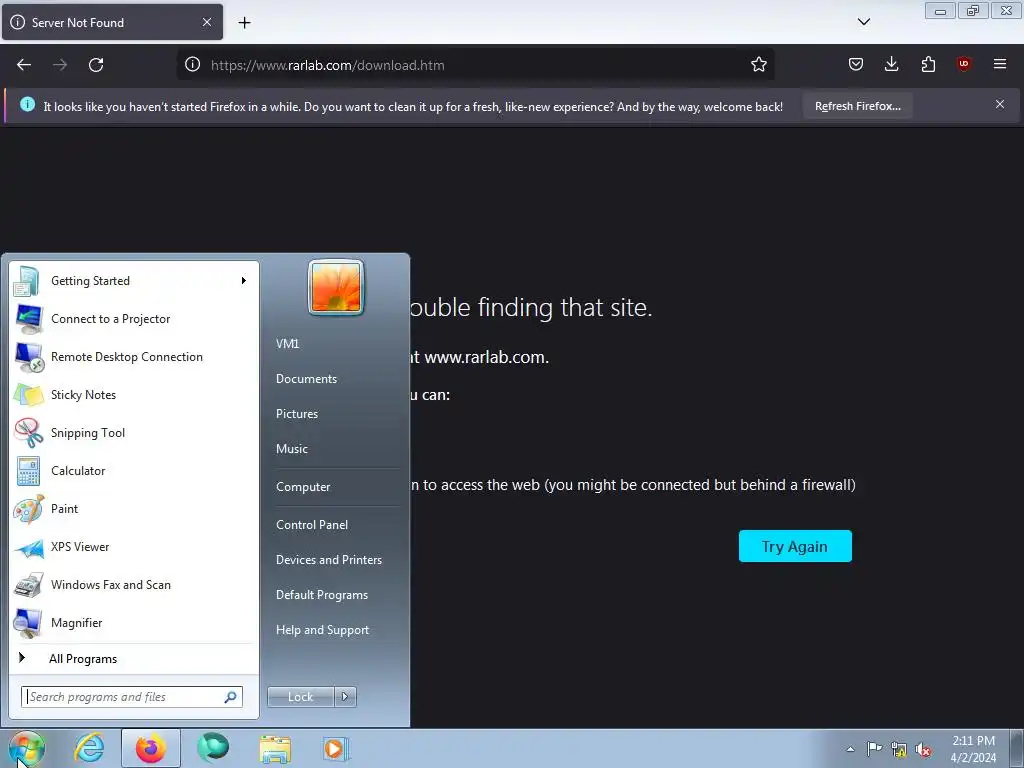Open Help and Support
The image size is (1024, 768).
pos(323,630)
